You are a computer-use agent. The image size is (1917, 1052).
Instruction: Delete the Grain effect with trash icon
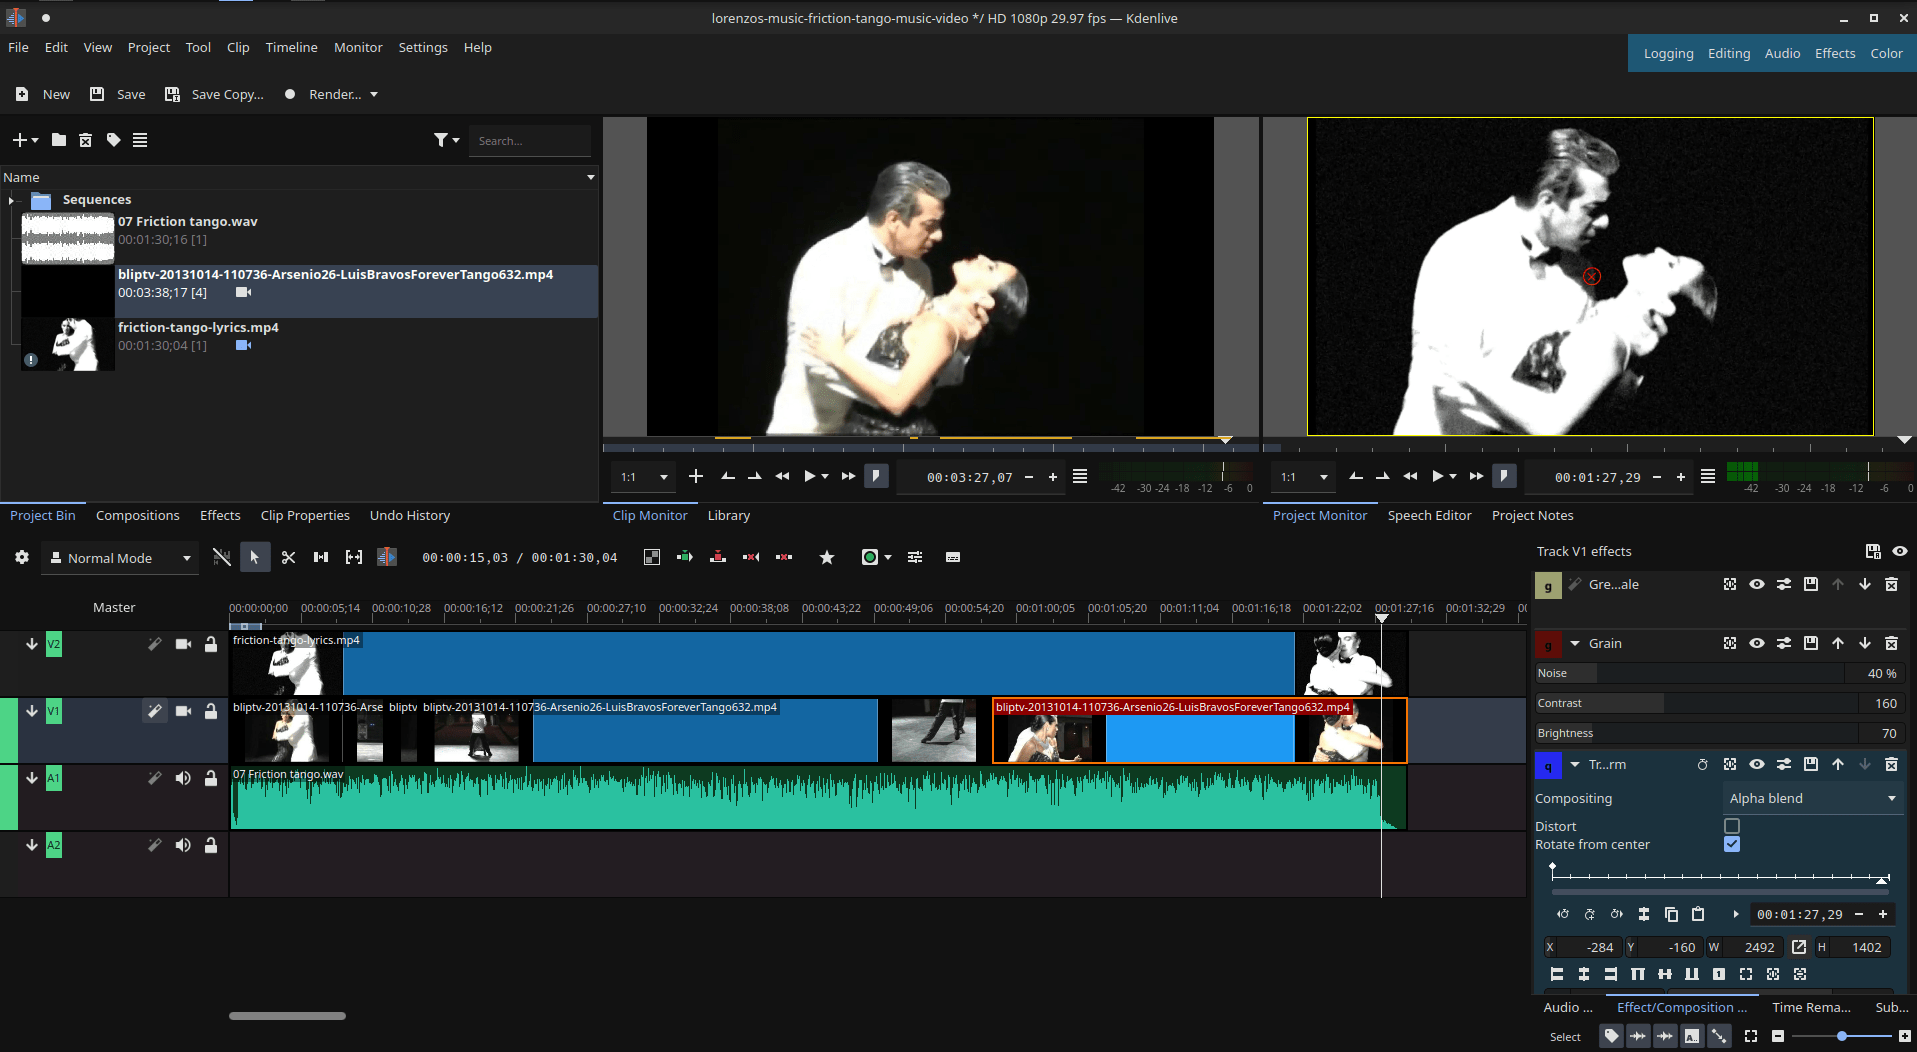[1891, 643]
